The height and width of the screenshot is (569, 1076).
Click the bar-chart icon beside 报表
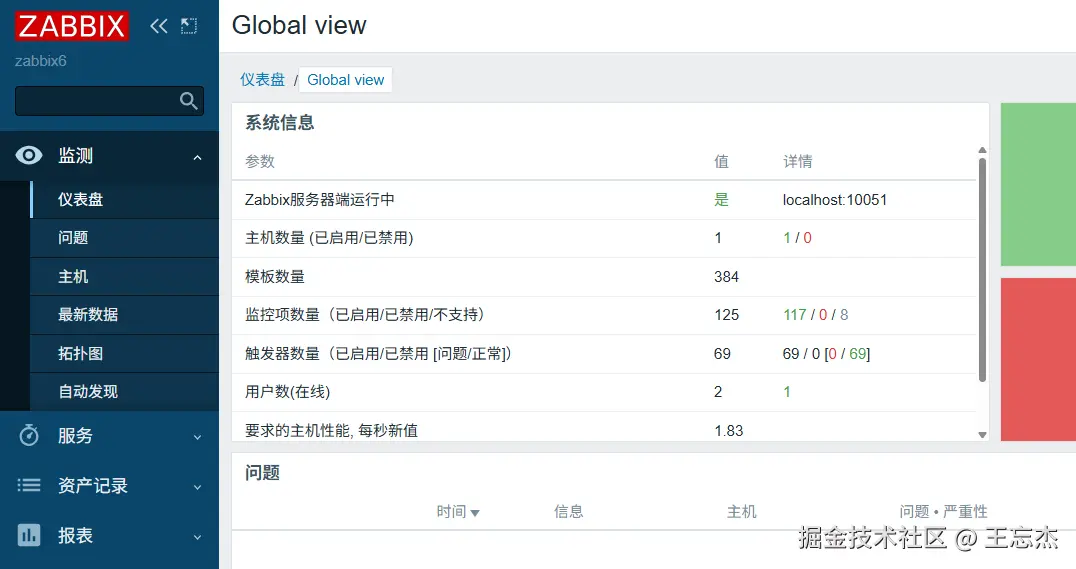29,535
